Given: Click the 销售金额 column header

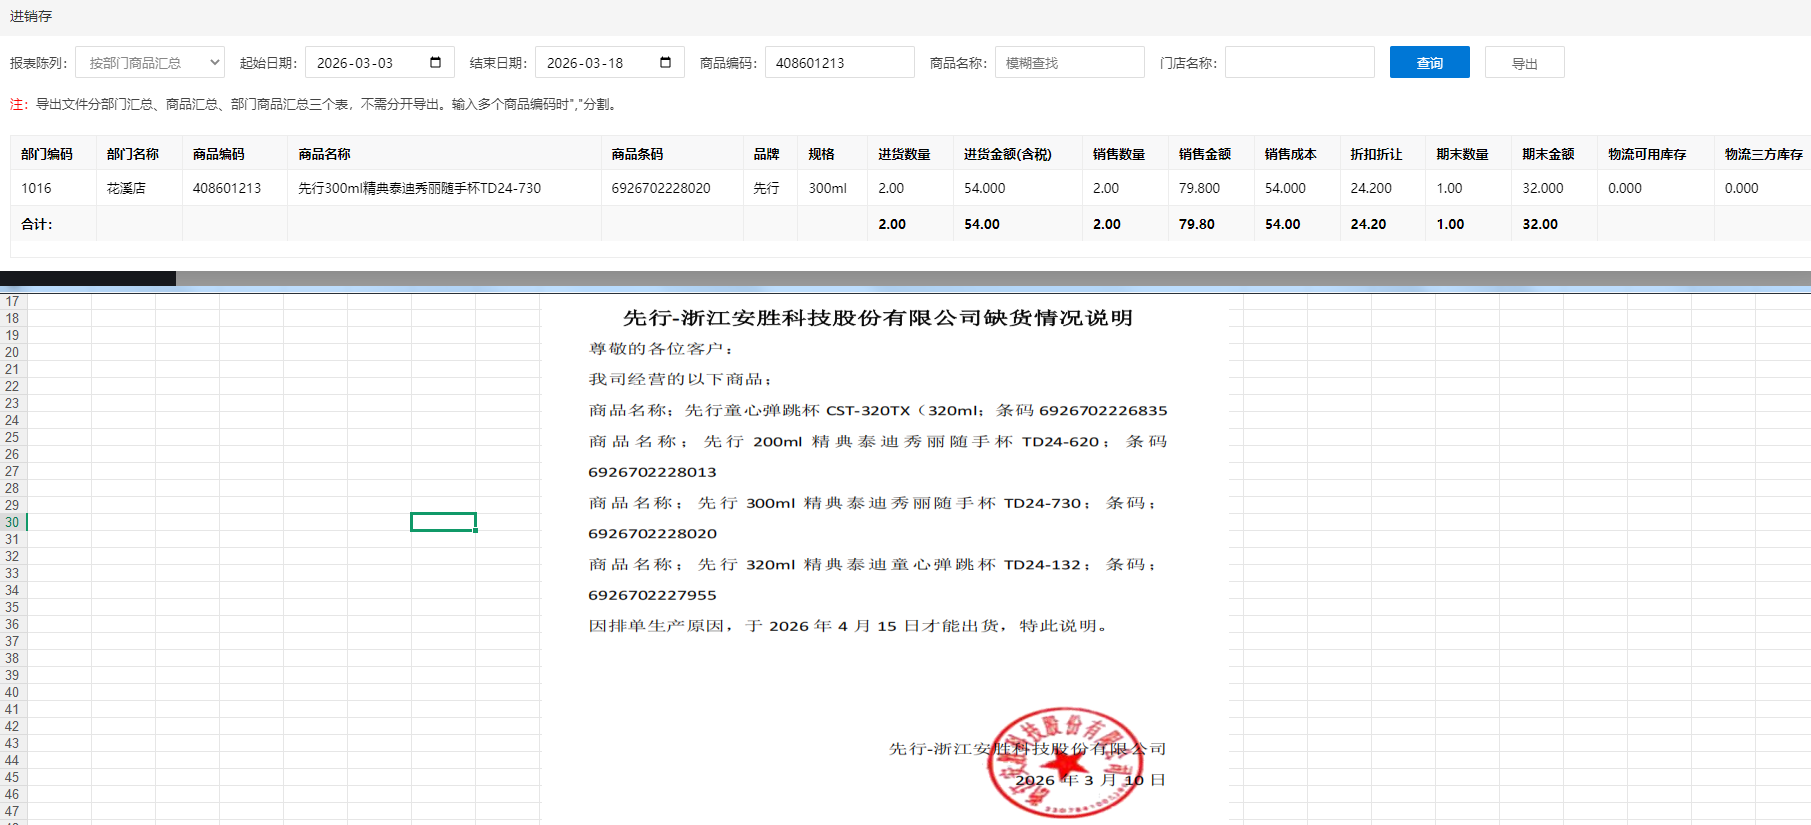Looking at the screenshot, I should tap(1205, 154).
